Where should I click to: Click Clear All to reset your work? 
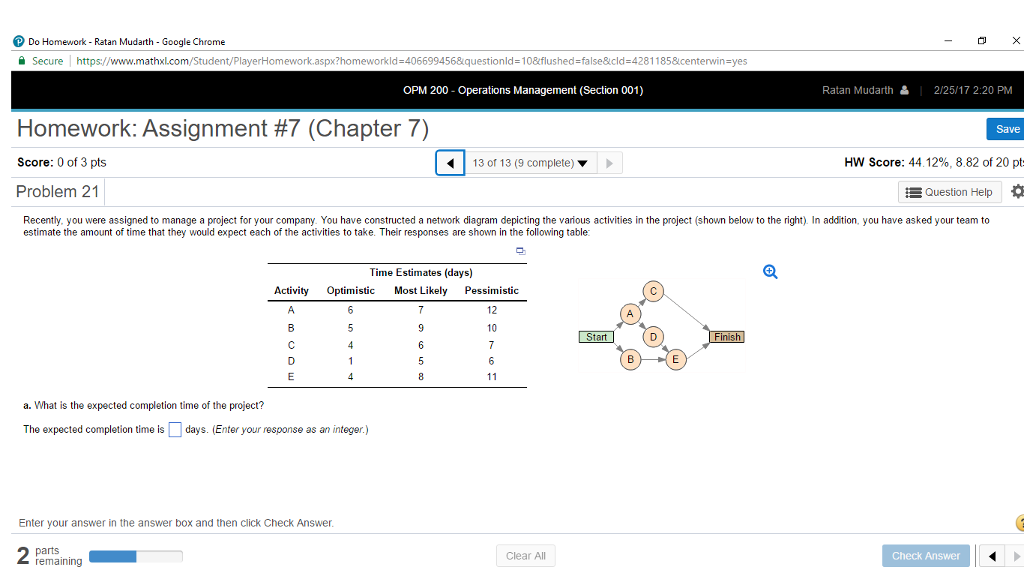[x=525, y=555]
